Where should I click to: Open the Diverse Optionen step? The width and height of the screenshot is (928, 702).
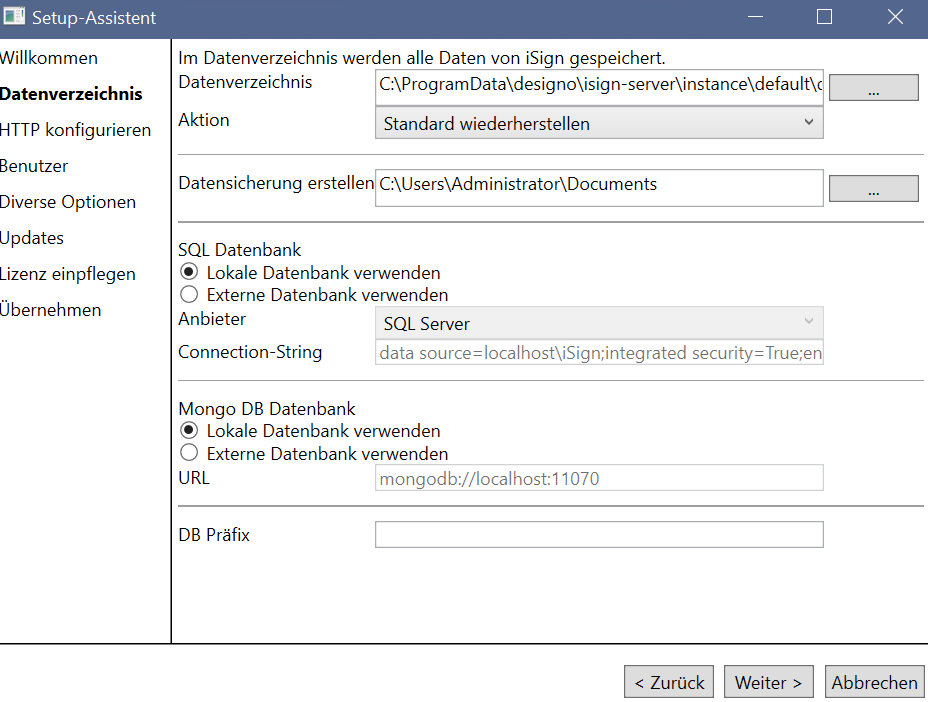67,202
